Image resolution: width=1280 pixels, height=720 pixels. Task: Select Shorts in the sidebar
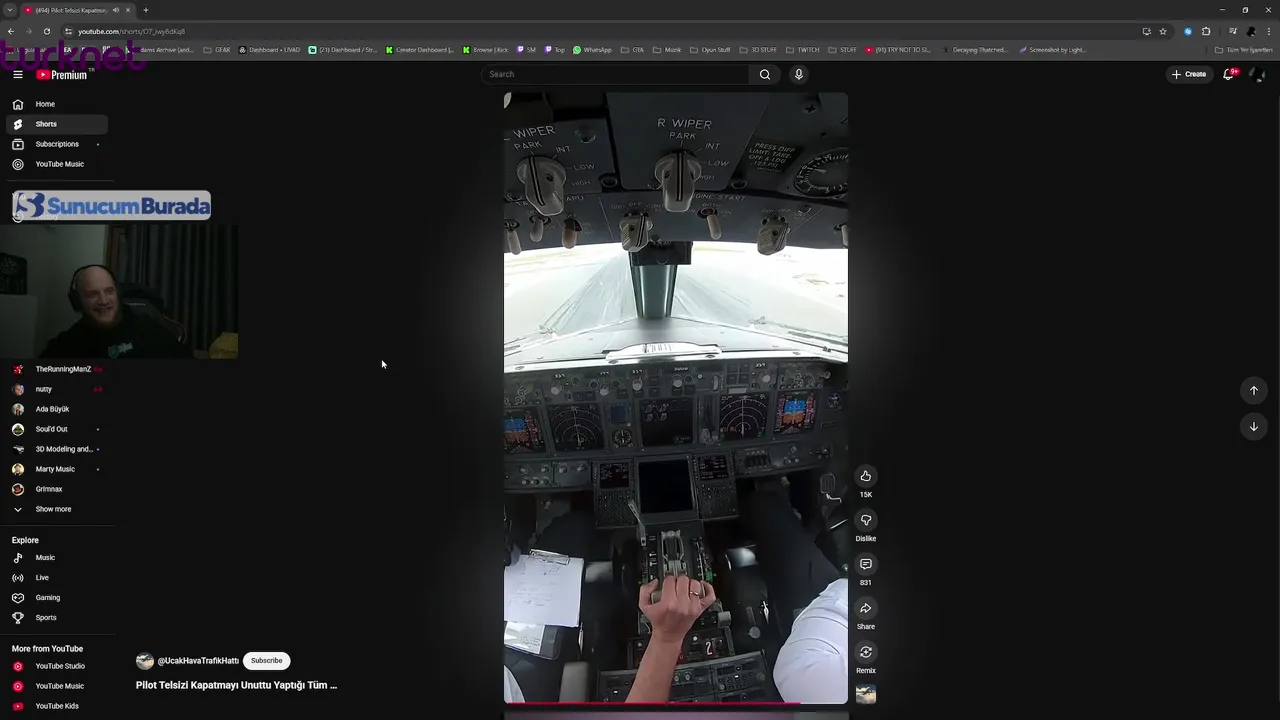click(x=56, y=124)
